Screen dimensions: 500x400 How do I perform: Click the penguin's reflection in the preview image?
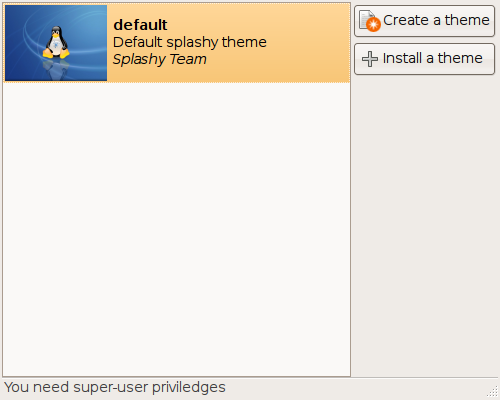click(56, 69)
